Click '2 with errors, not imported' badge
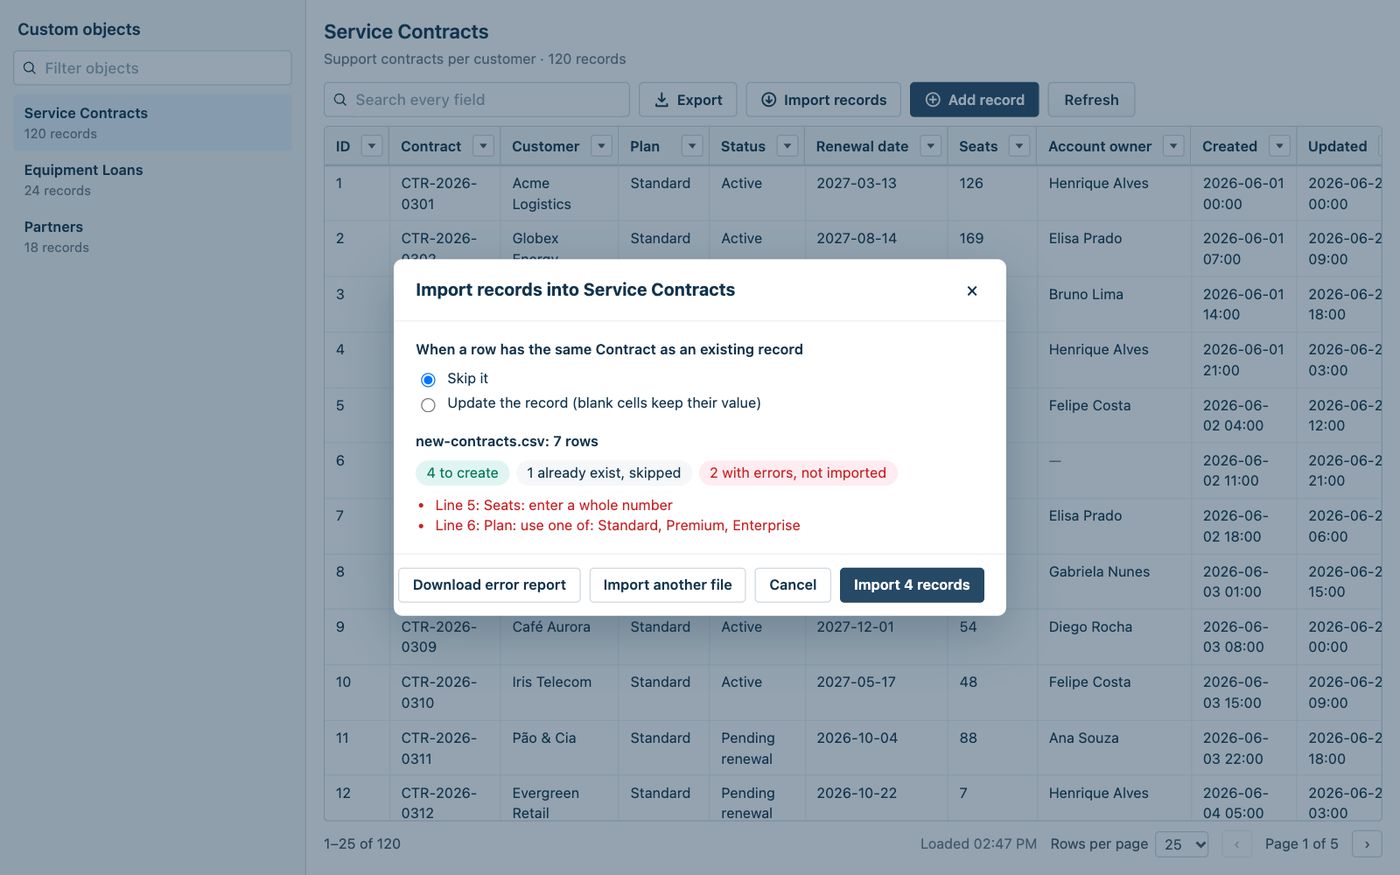 tap(798, 473)
